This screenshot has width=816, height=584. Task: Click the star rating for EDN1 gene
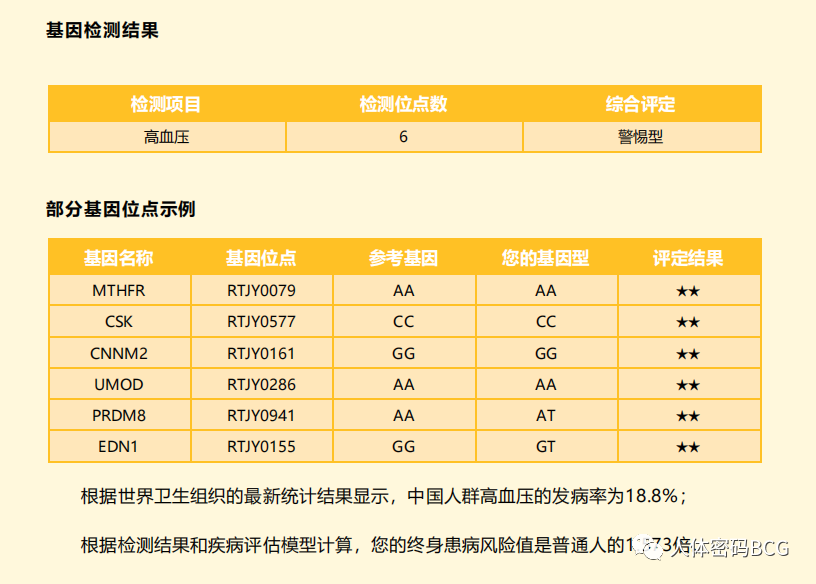[690, 446]
